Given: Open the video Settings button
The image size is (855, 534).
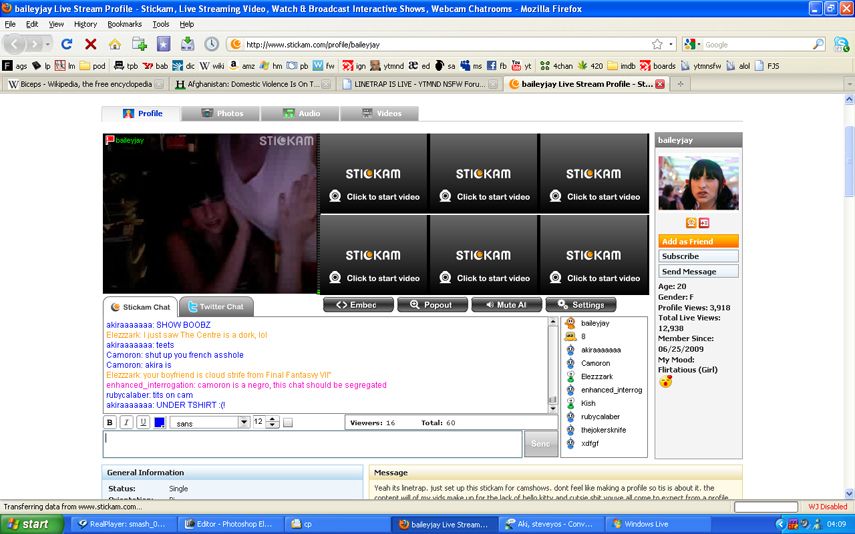Looking at the screenshot, I should (581, 305).
